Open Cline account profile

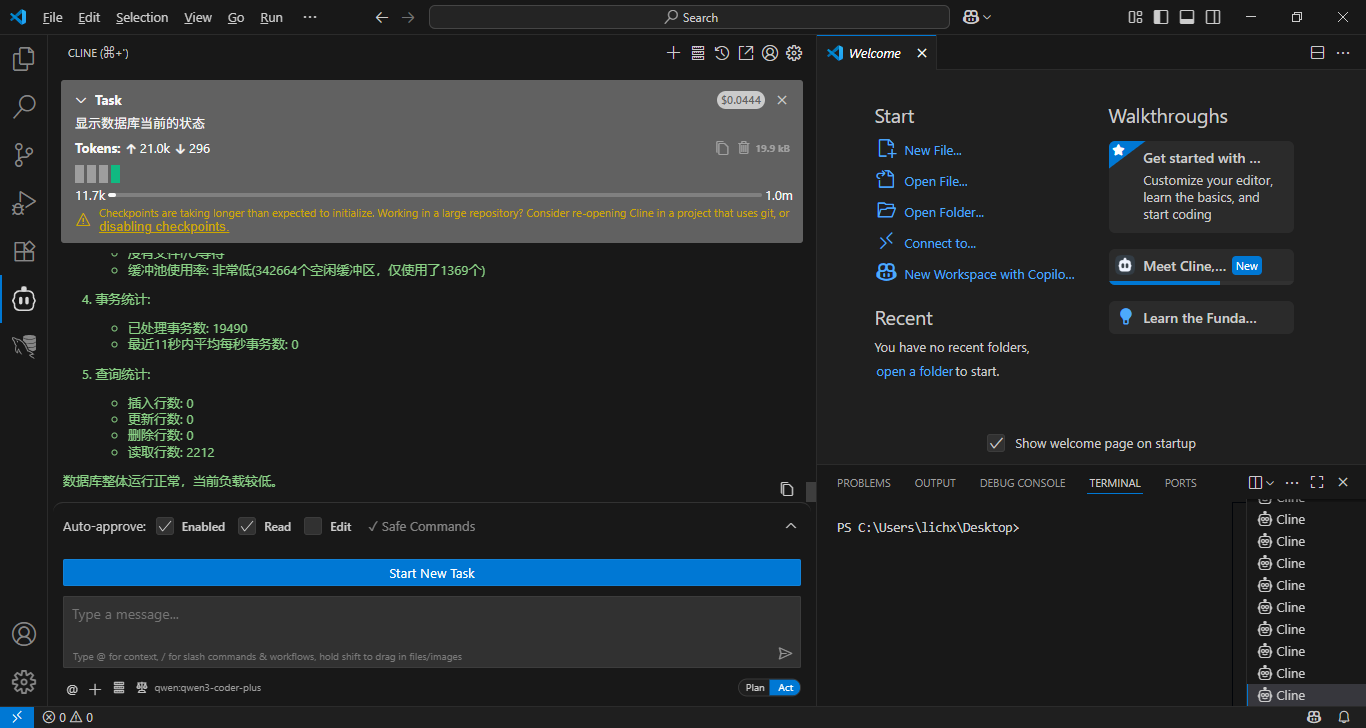coord(770,53)
